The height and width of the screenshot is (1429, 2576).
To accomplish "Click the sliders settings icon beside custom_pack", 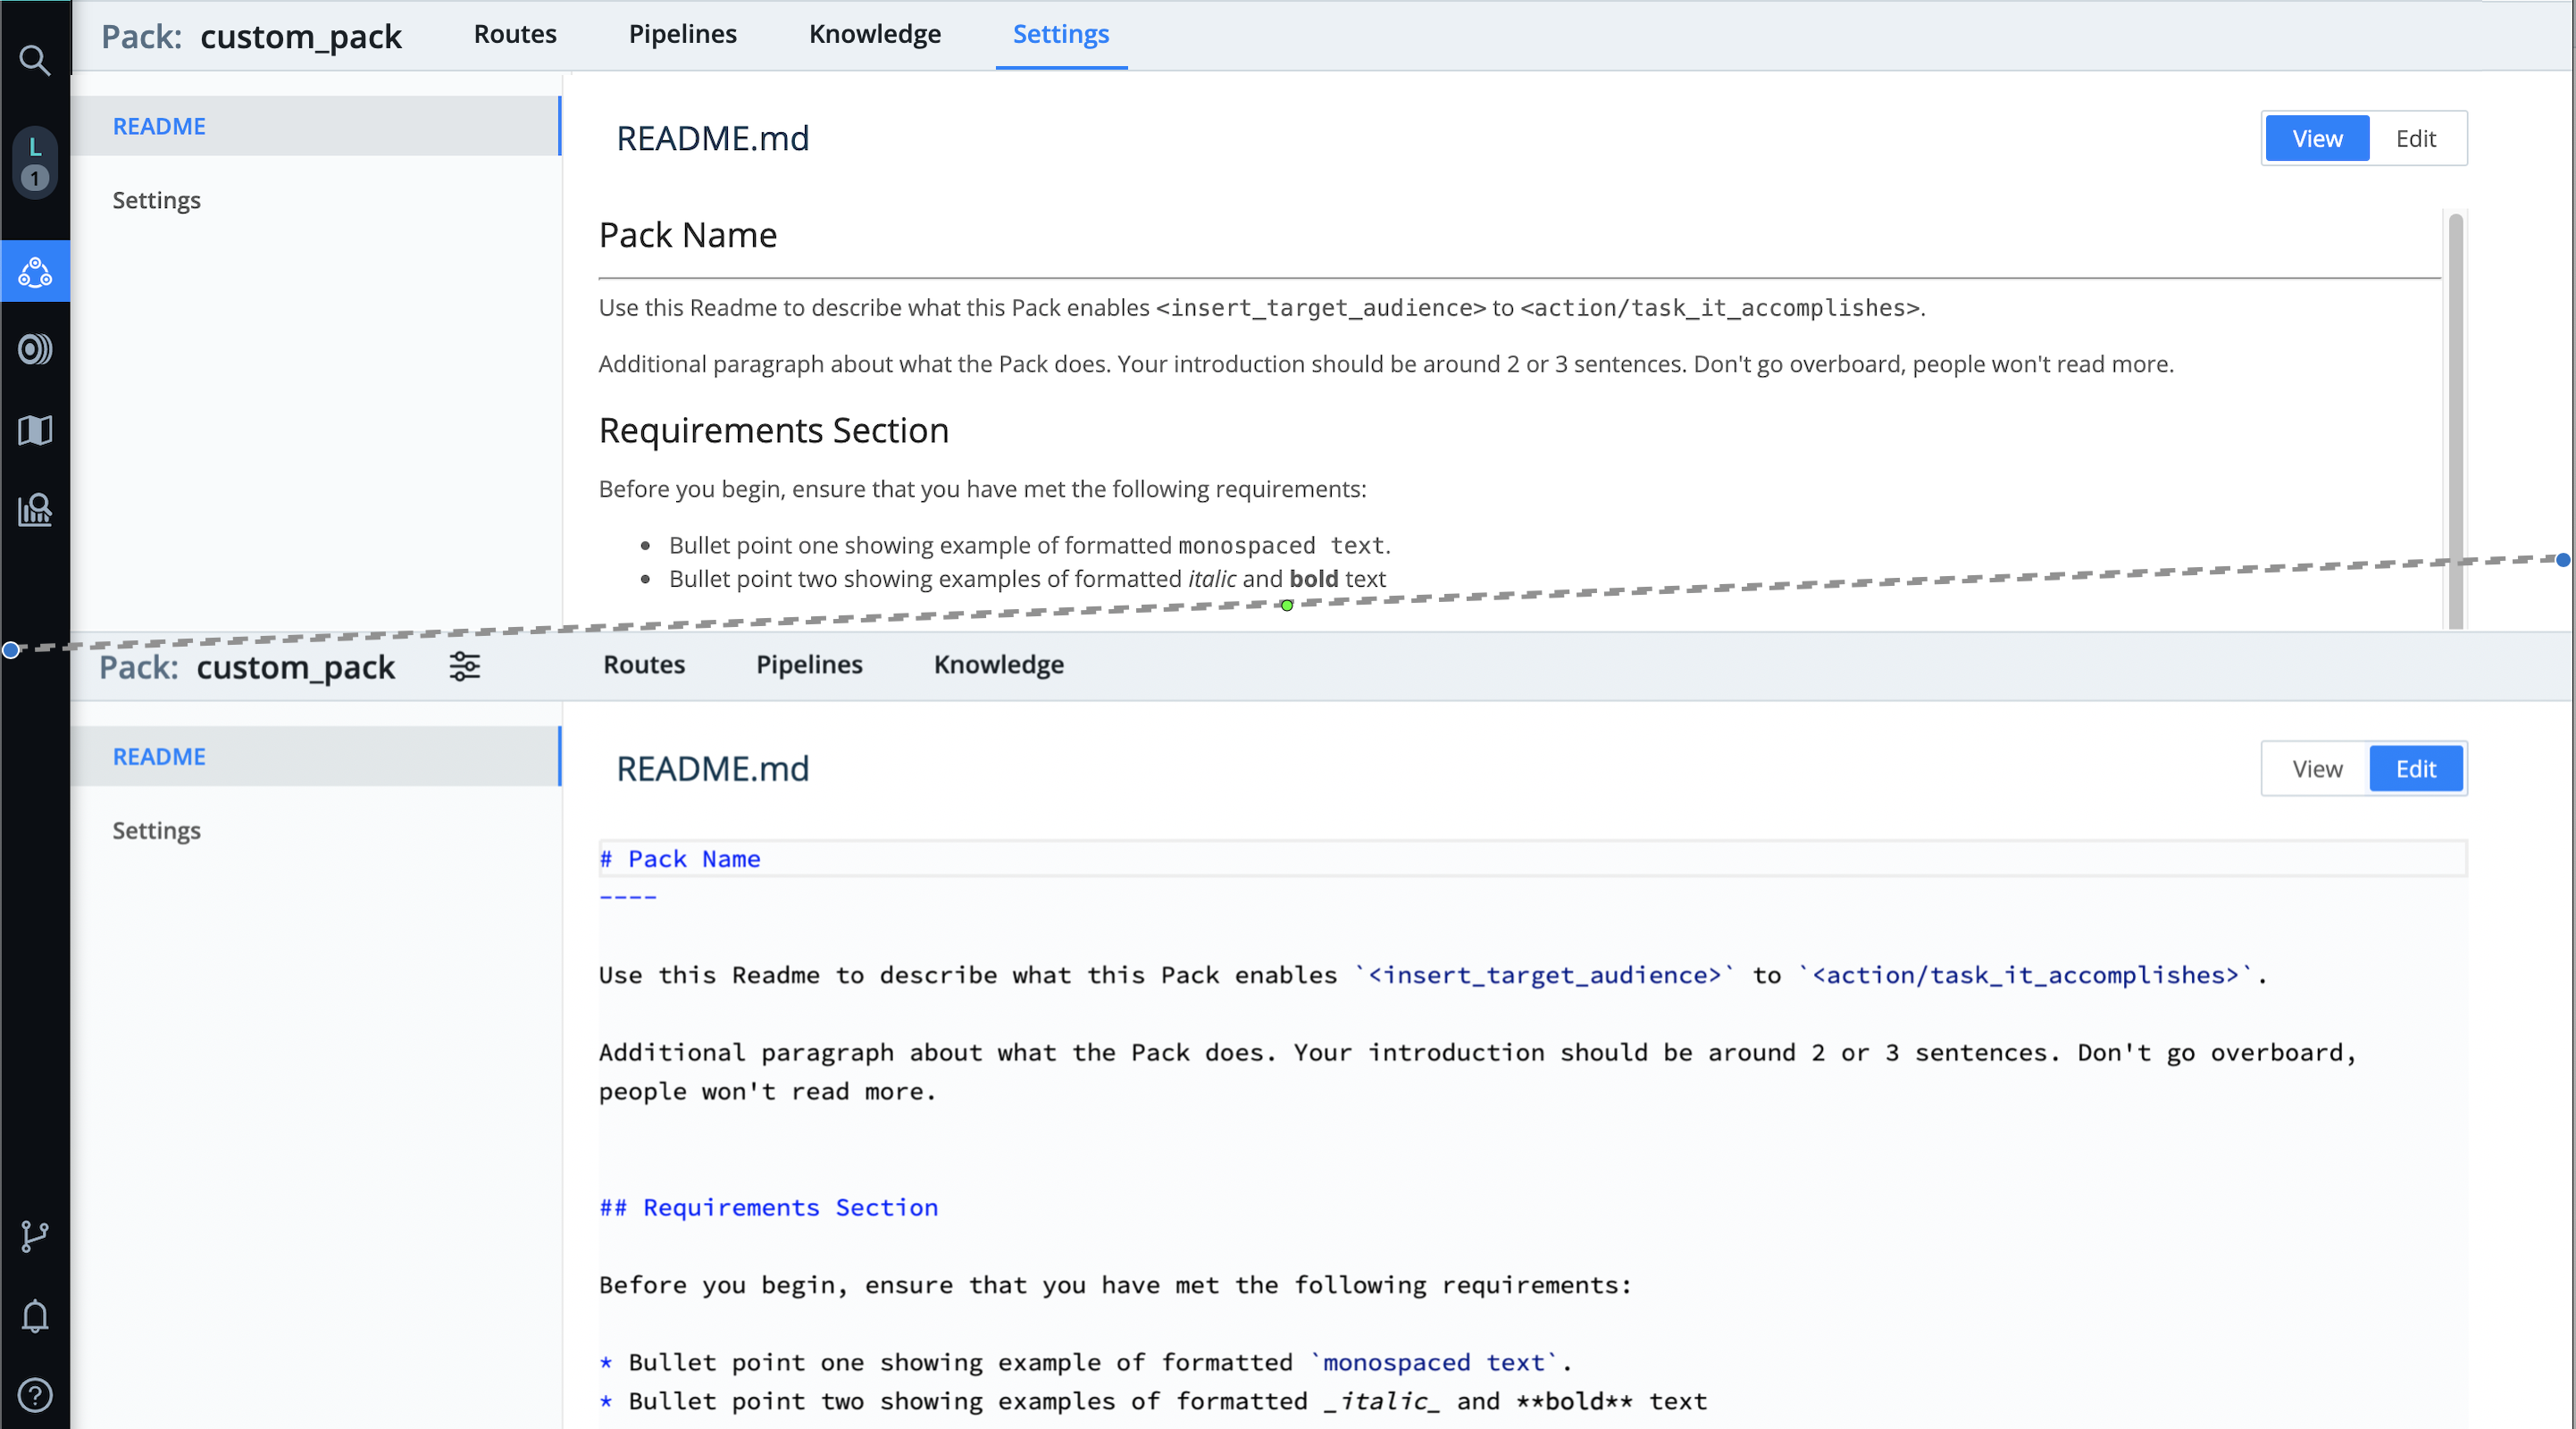I will 464,667.
